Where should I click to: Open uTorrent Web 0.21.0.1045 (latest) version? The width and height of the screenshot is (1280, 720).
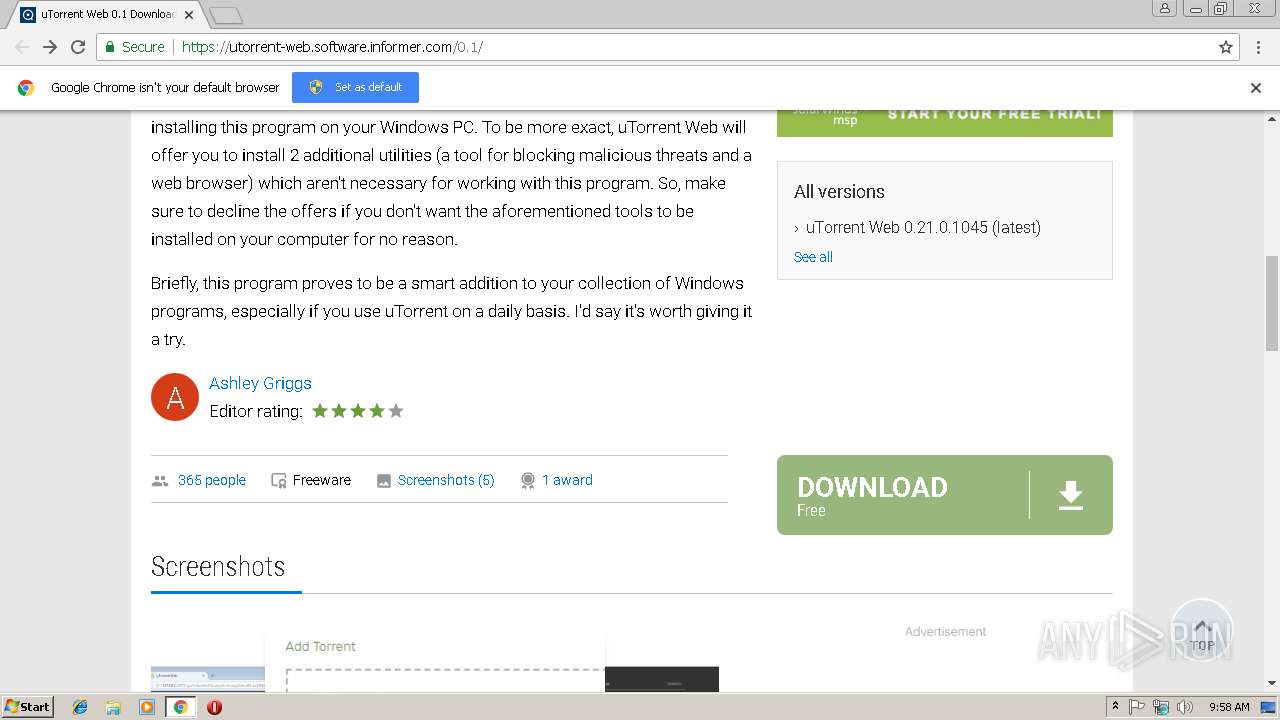(x=923, y=227)
